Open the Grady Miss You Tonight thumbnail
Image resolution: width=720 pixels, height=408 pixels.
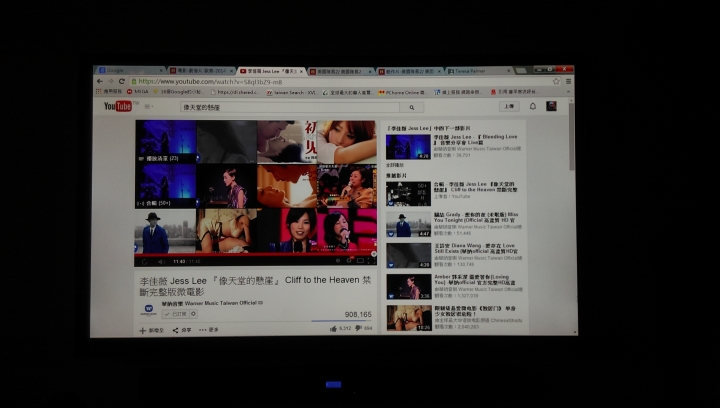[x=408, y=224]
